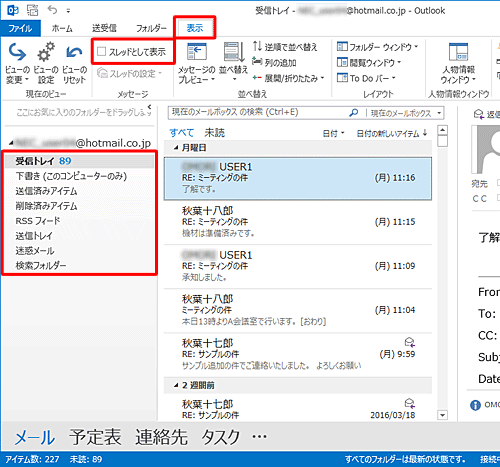Screen dimensions: 500x467
Task: Click the mailbox search field
Action: (258, 112)
